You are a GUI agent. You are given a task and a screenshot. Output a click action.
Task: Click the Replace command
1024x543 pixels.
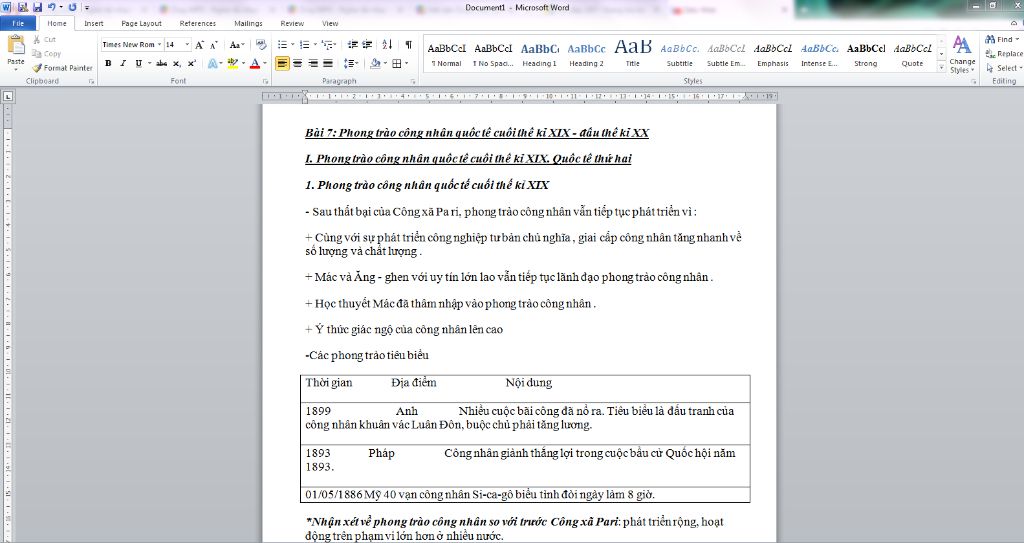[x=1005, y=54]
